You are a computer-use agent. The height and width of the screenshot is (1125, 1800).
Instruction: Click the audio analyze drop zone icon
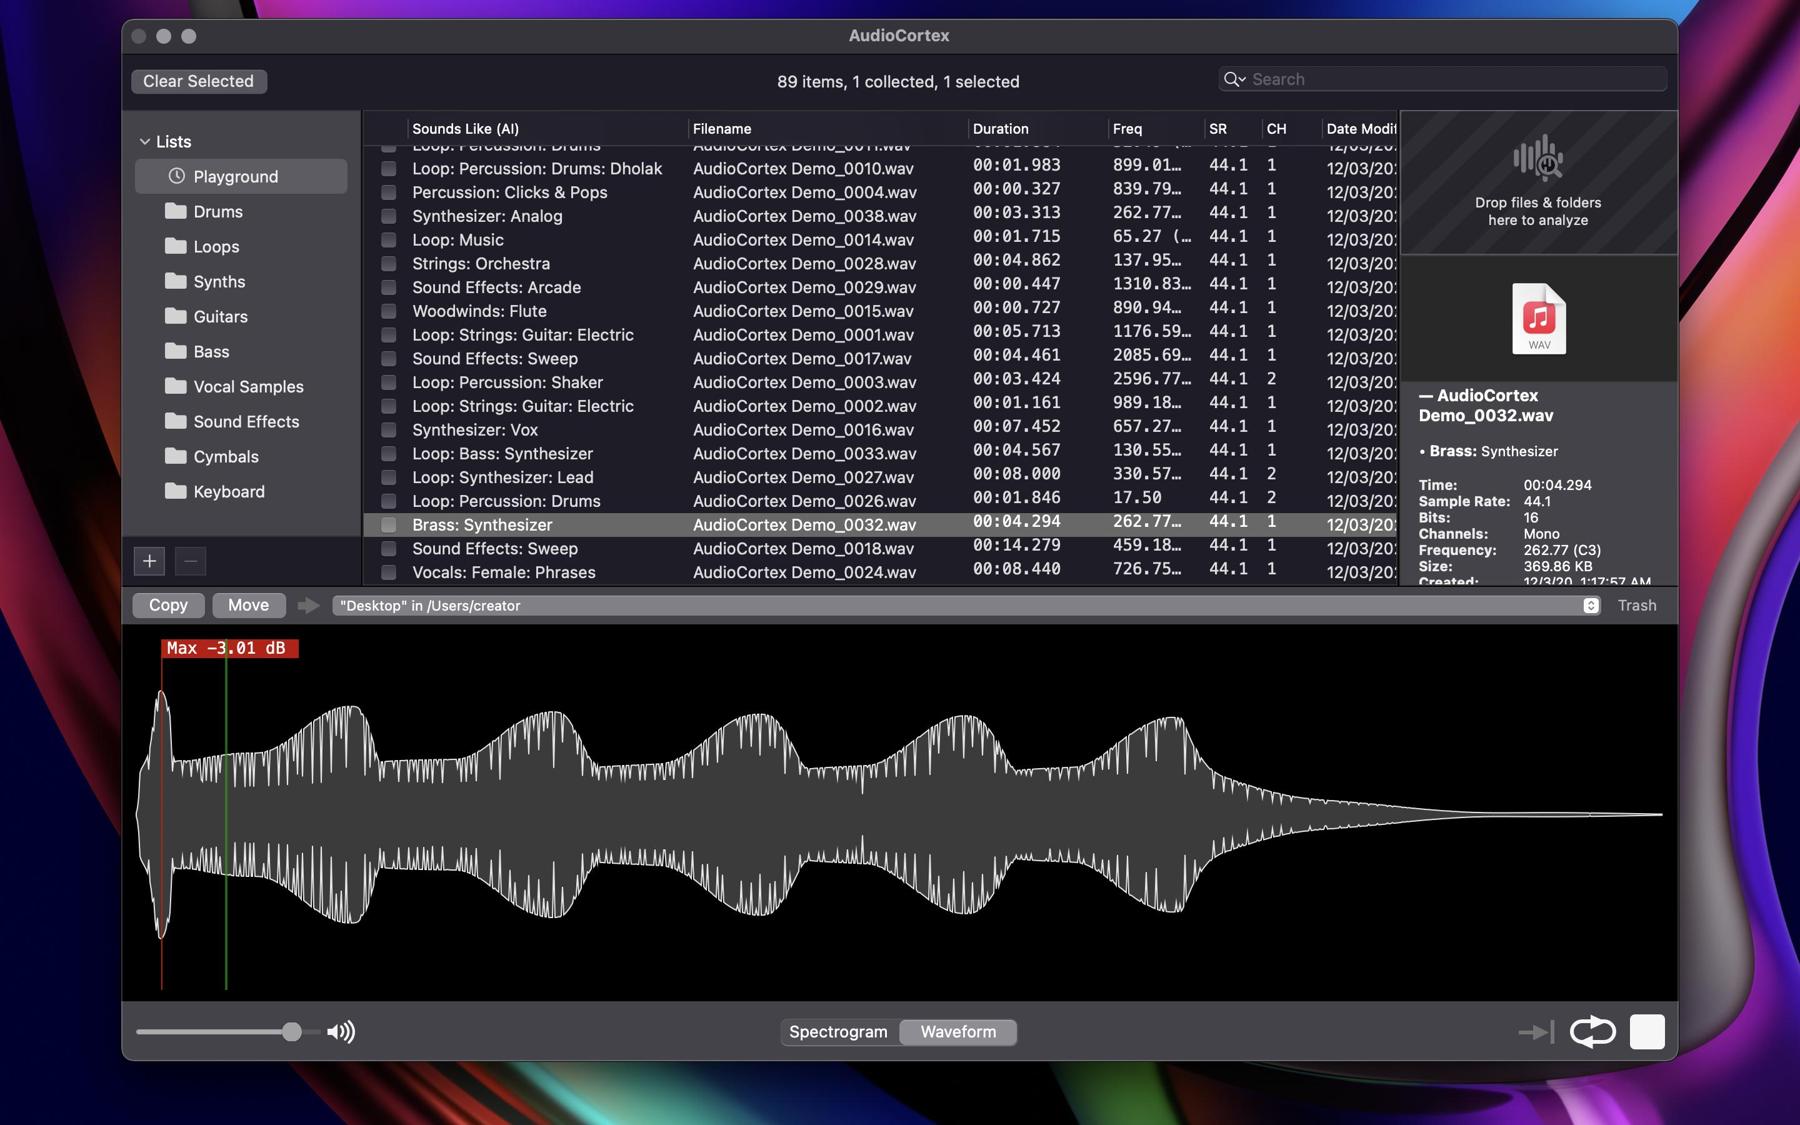pos(1538,158)
